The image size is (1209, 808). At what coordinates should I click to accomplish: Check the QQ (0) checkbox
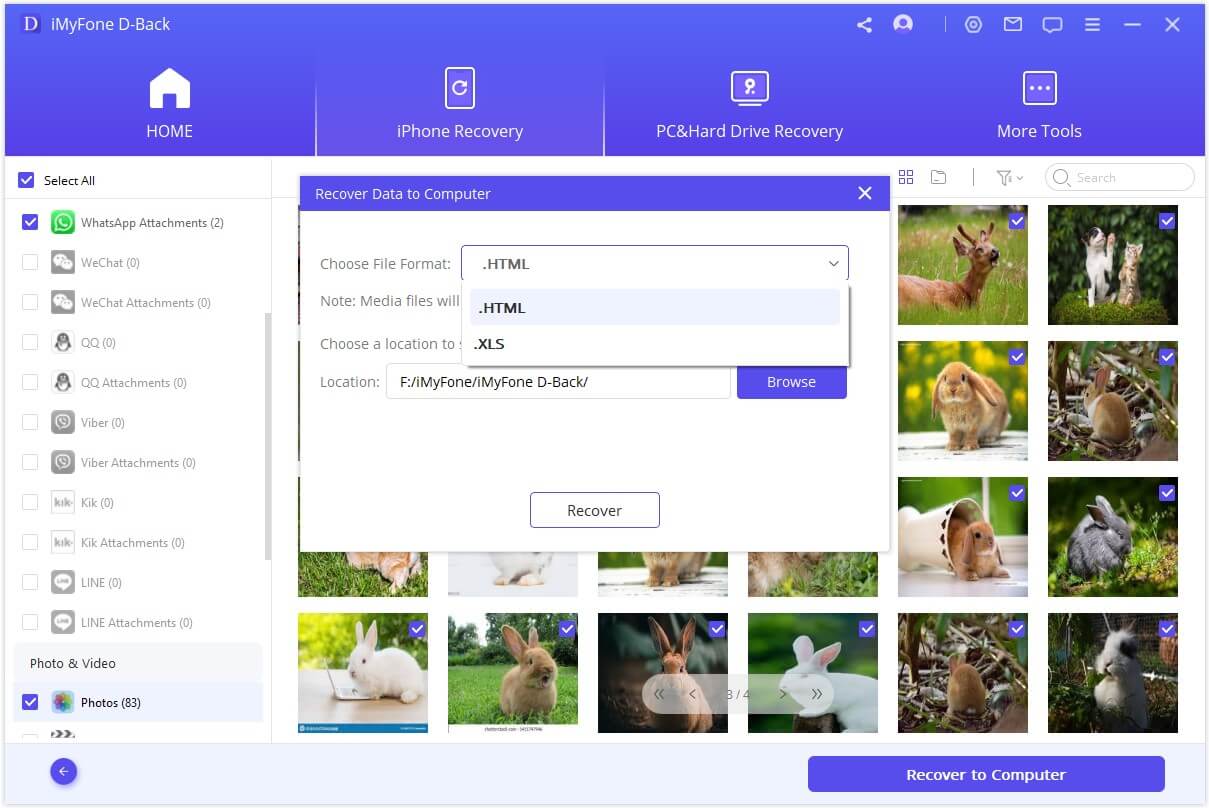coord(30,342)
